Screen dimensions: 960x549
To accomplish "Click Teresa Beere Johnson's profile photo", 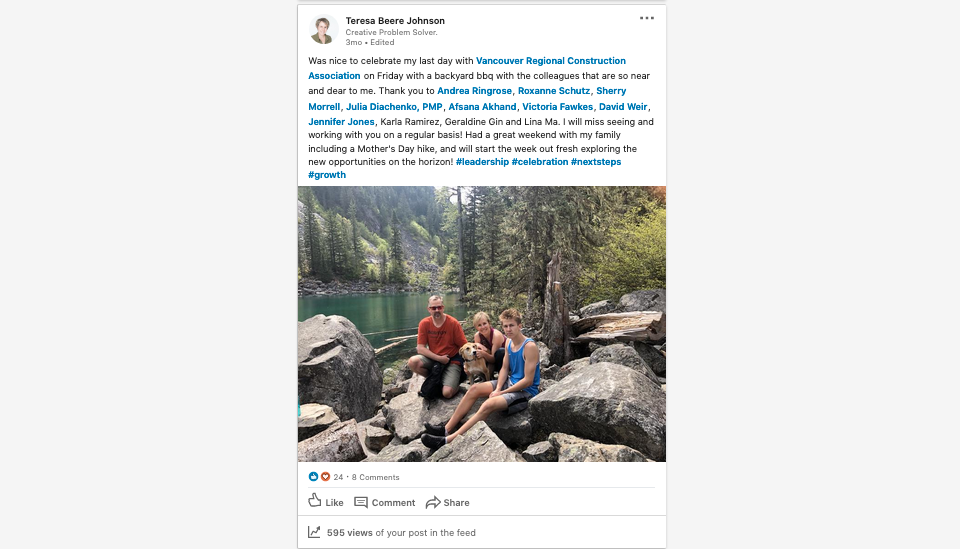I will (x=322, y=30).
